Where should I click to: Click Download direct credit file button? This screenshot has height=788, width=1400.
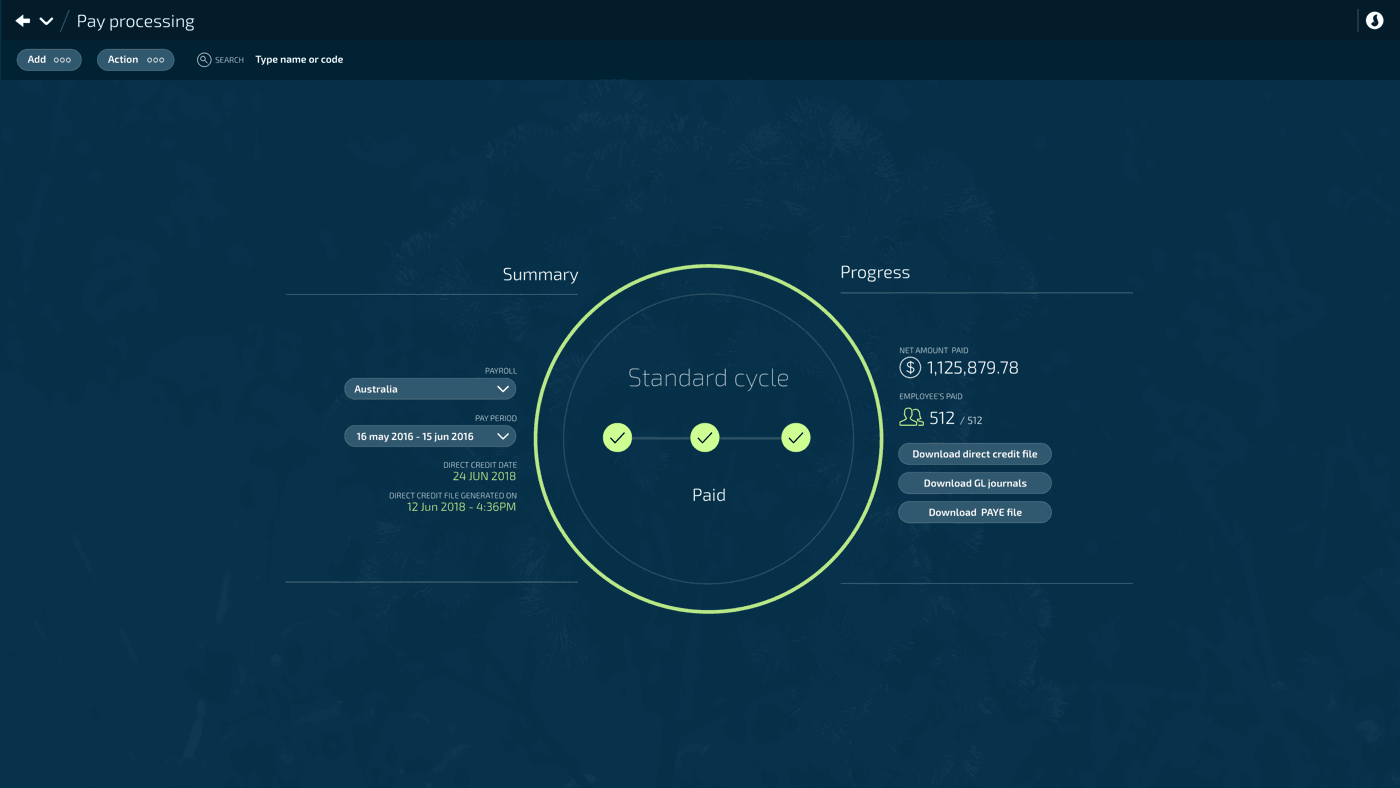click(974, 454)
